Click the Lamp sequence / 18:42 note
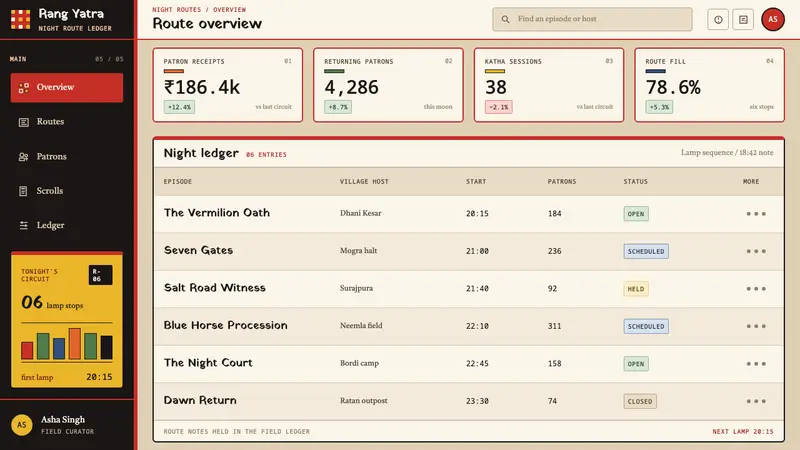Screen dimensions: 800x450 (727, 153)
